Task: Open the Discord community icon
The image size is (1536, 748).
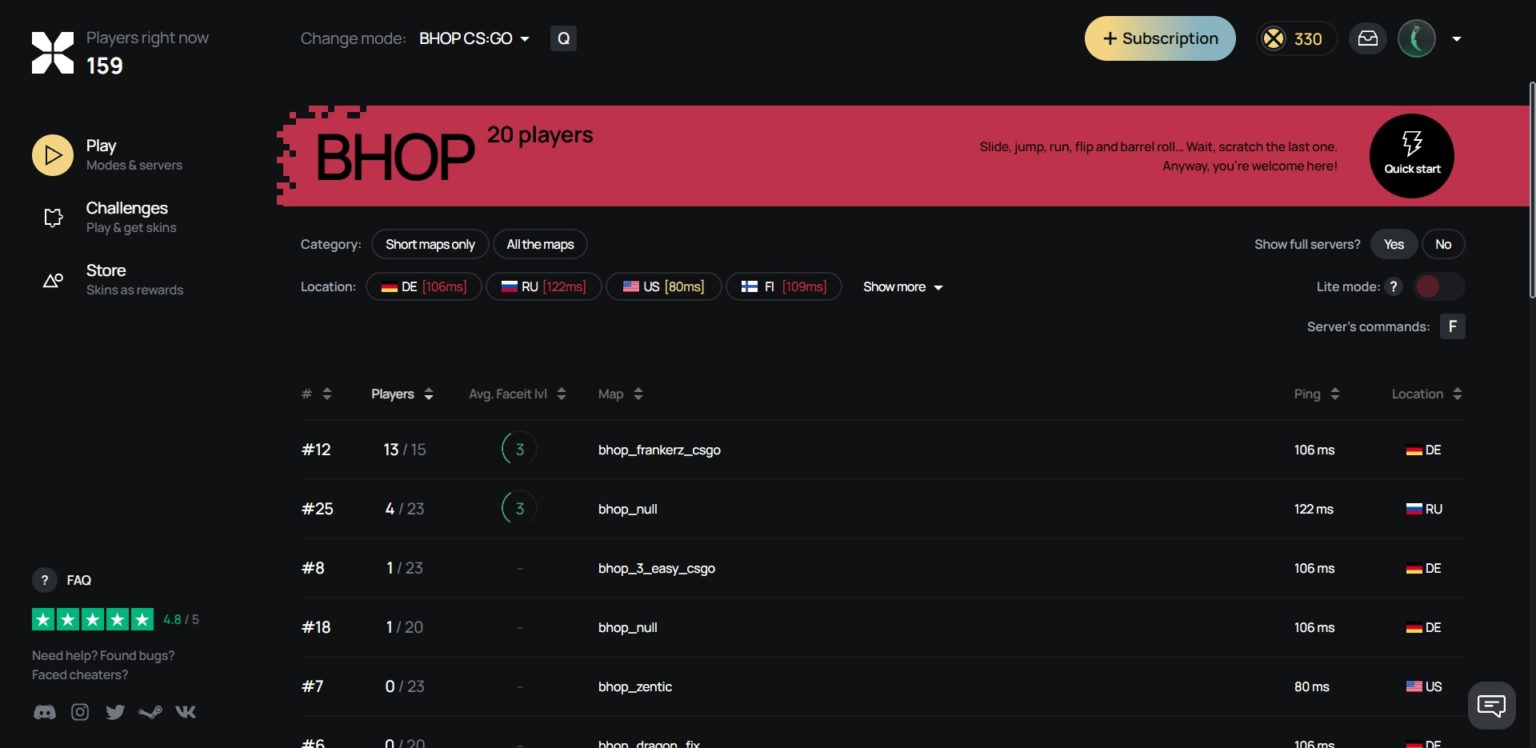Action: (x=44, y=711)
